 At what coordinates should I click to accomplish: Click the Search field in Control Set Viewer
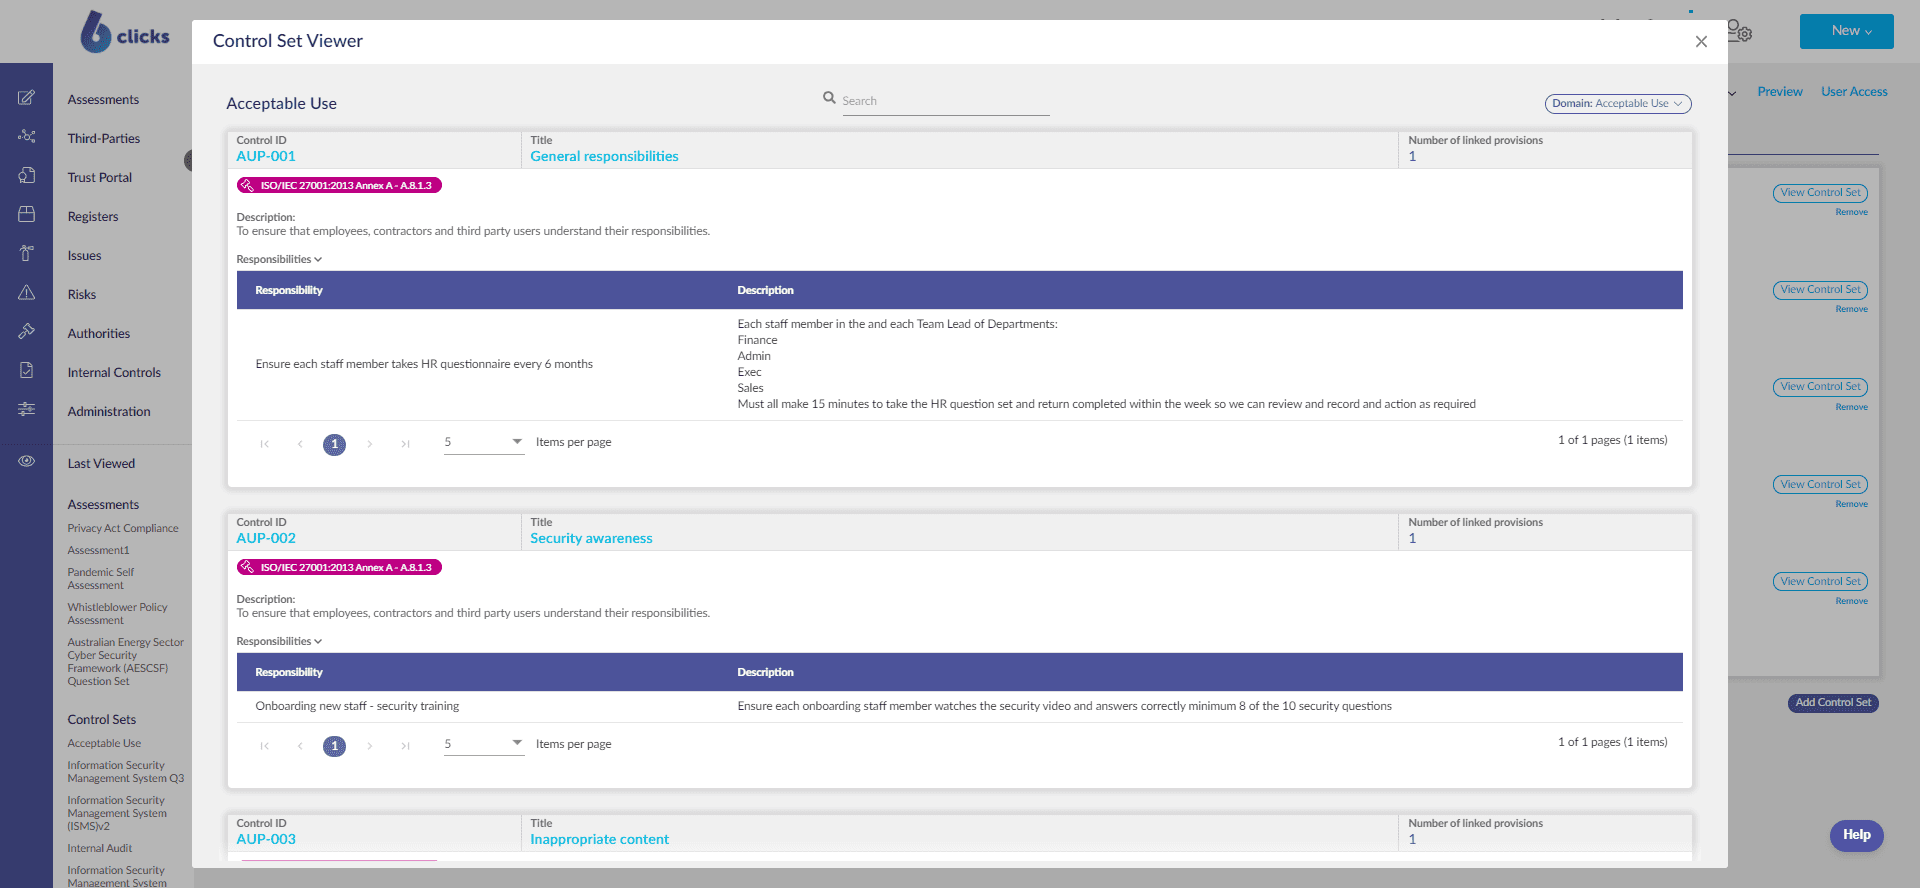(944, 101)
